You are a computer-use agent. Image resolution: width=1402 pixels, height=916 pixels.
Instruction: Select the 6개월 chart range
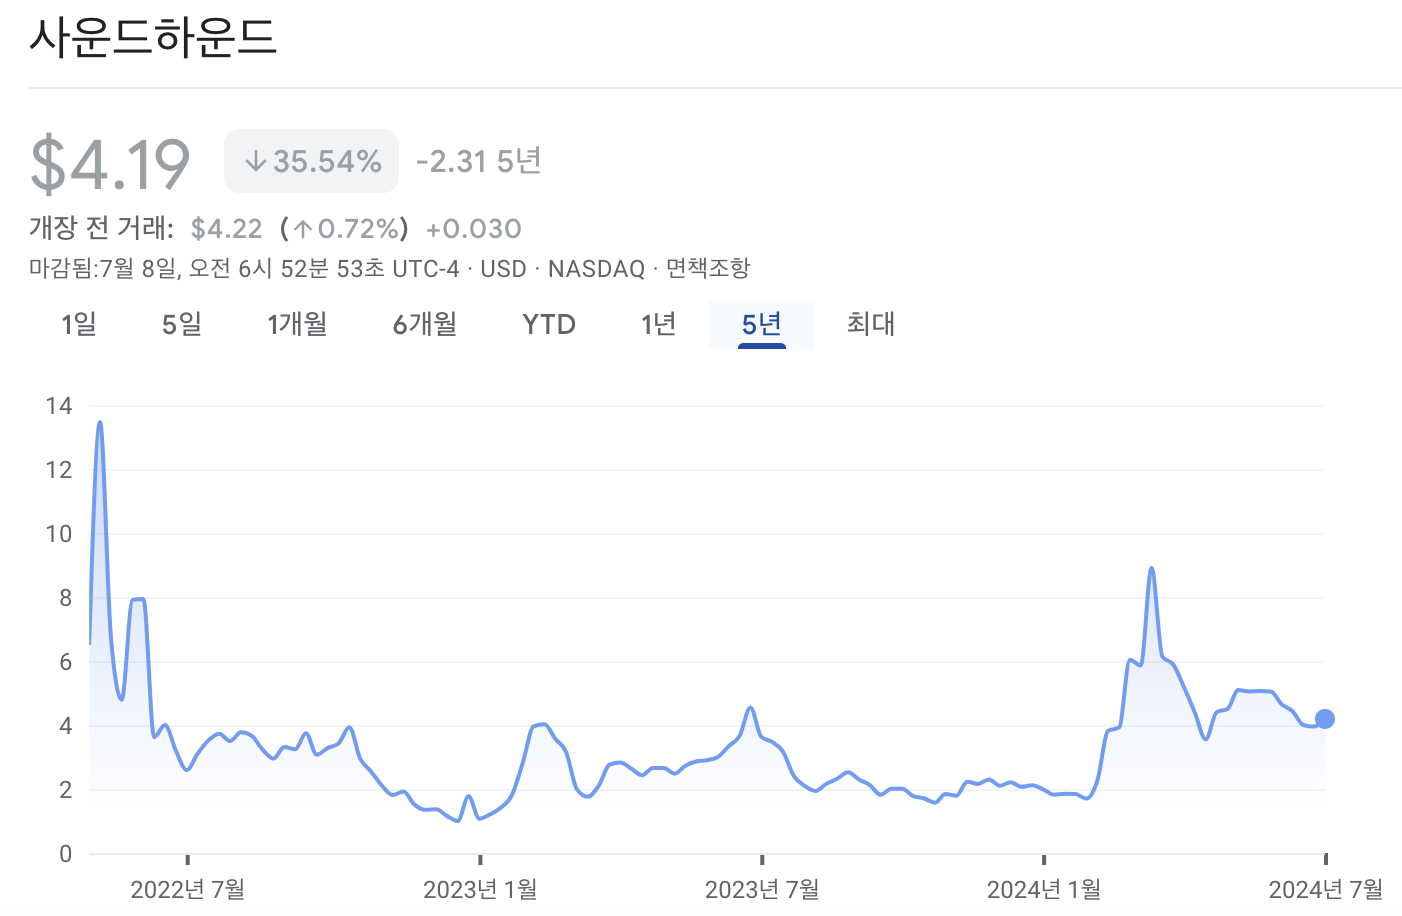pyautogui.click(x=424, y=324)
